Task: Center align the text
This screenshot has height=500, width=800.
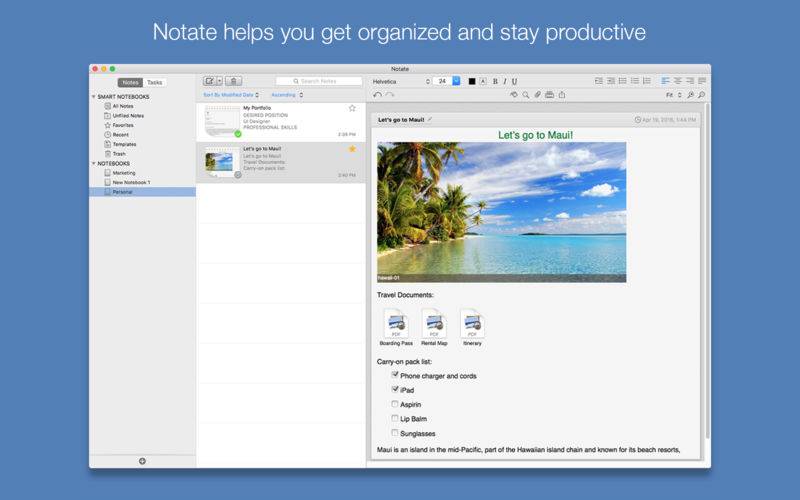Action: point(678,81)
